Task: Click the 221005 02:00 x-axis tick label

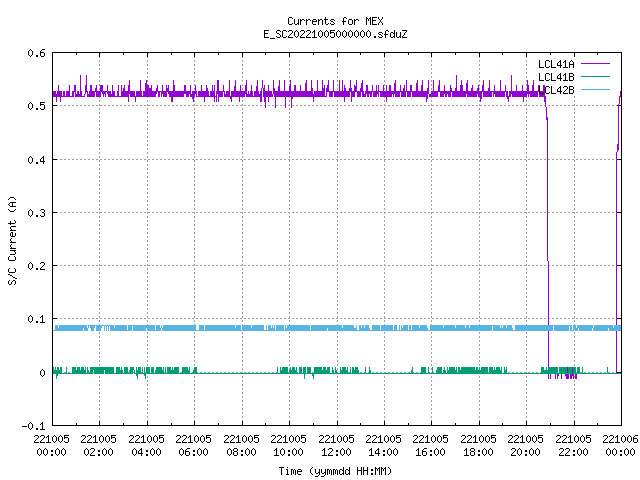Action: click(98, 445)
